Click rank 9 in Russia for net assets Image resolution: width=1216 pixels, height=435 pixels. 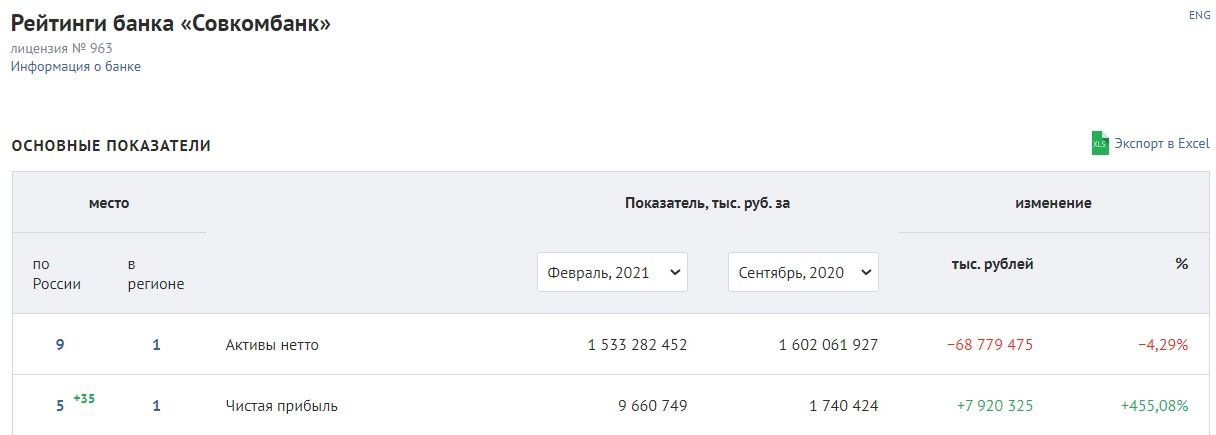60,345
